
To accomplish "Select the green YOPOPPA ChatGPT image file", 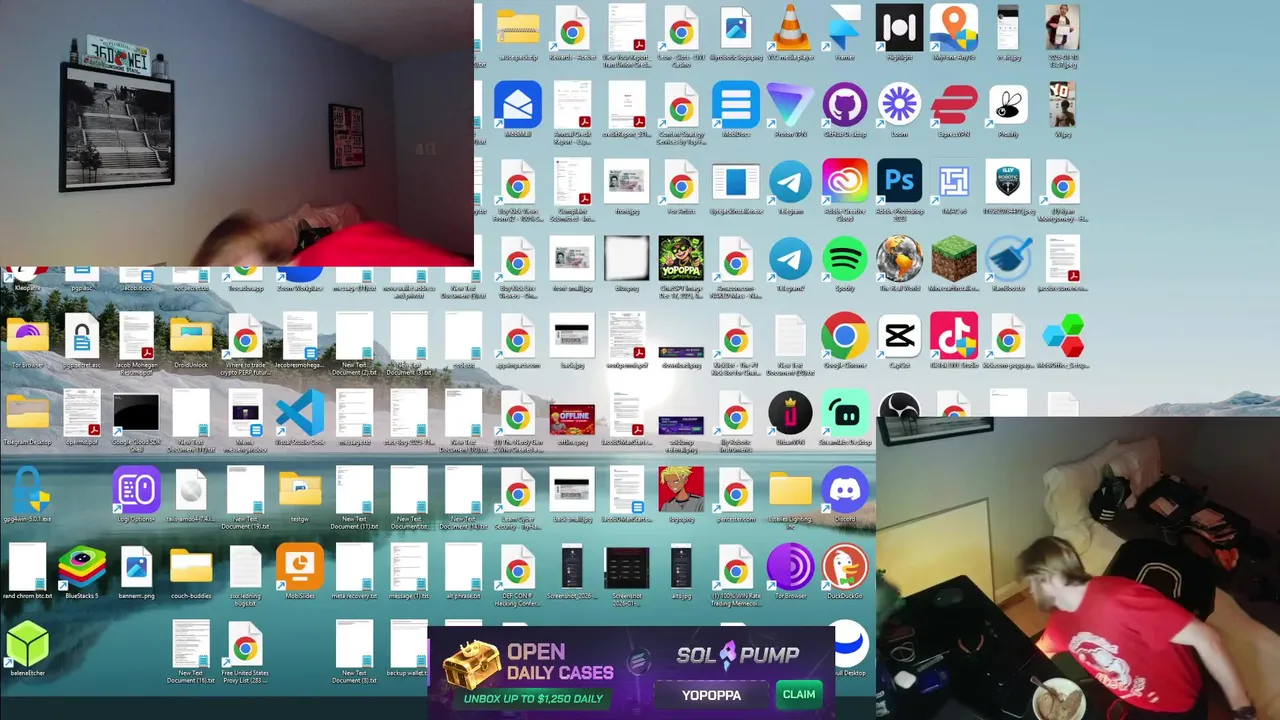I will (681, 260).
